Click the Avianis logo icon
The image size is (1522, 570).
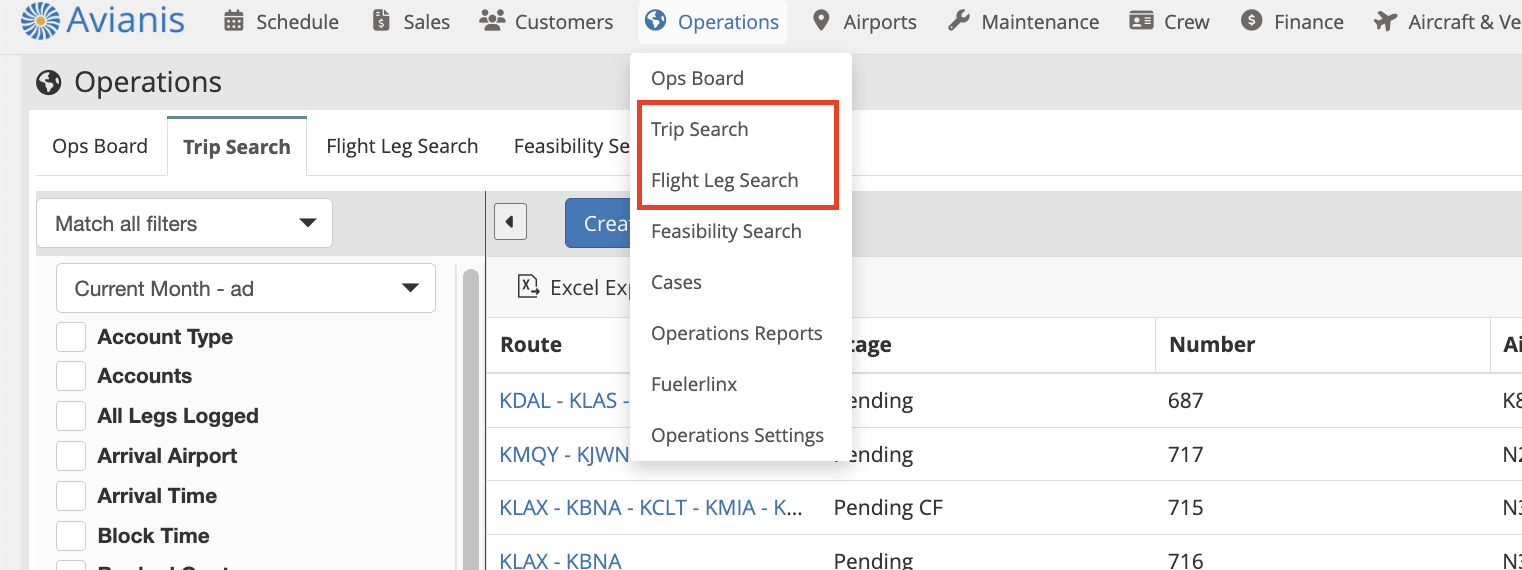click(x=40, y=21)
